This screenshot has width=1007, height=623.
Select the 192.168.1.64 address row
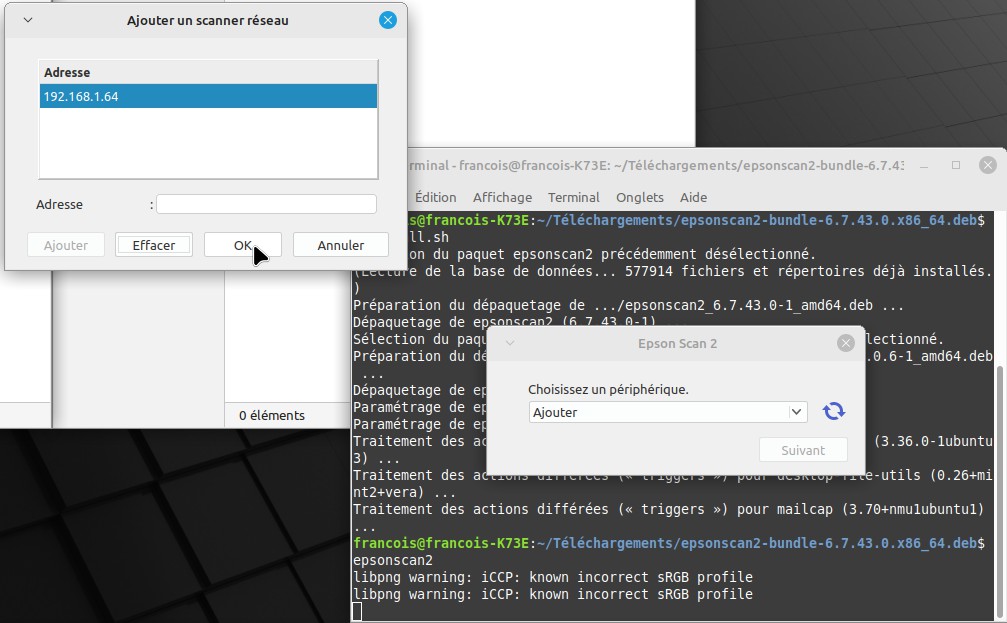pyautogui.click(x=208, y=96)
